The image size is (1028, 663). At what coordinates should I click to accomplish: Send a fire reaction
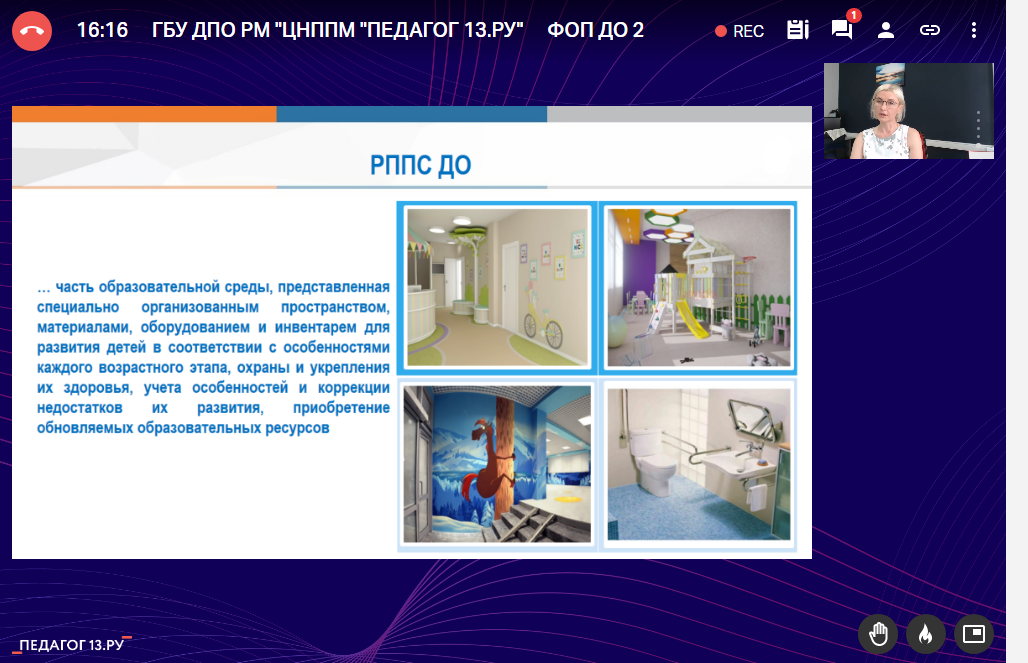[x=926, y=634]
